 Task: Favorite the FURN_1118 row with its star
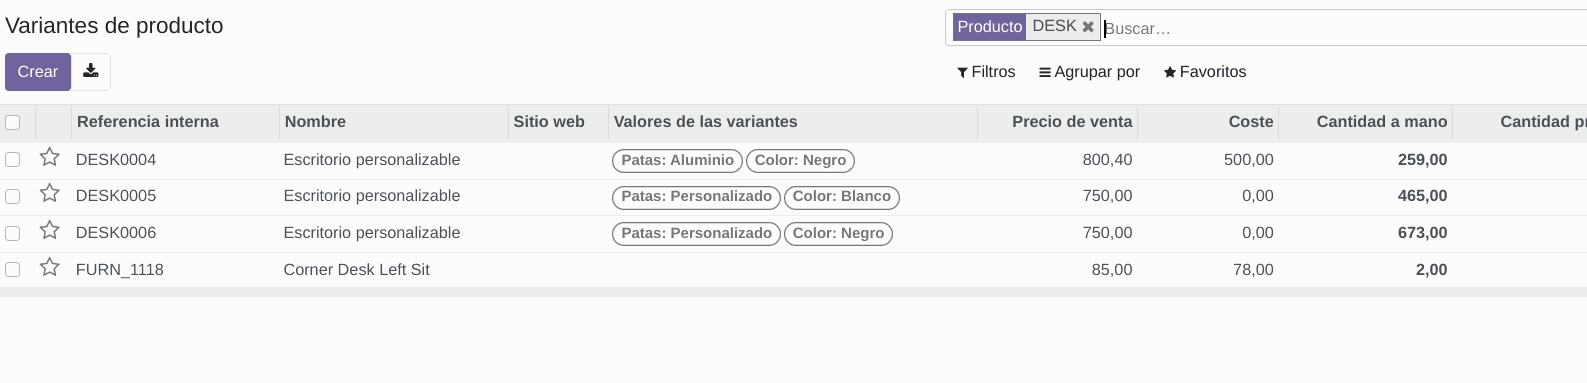tap(50, 268)
